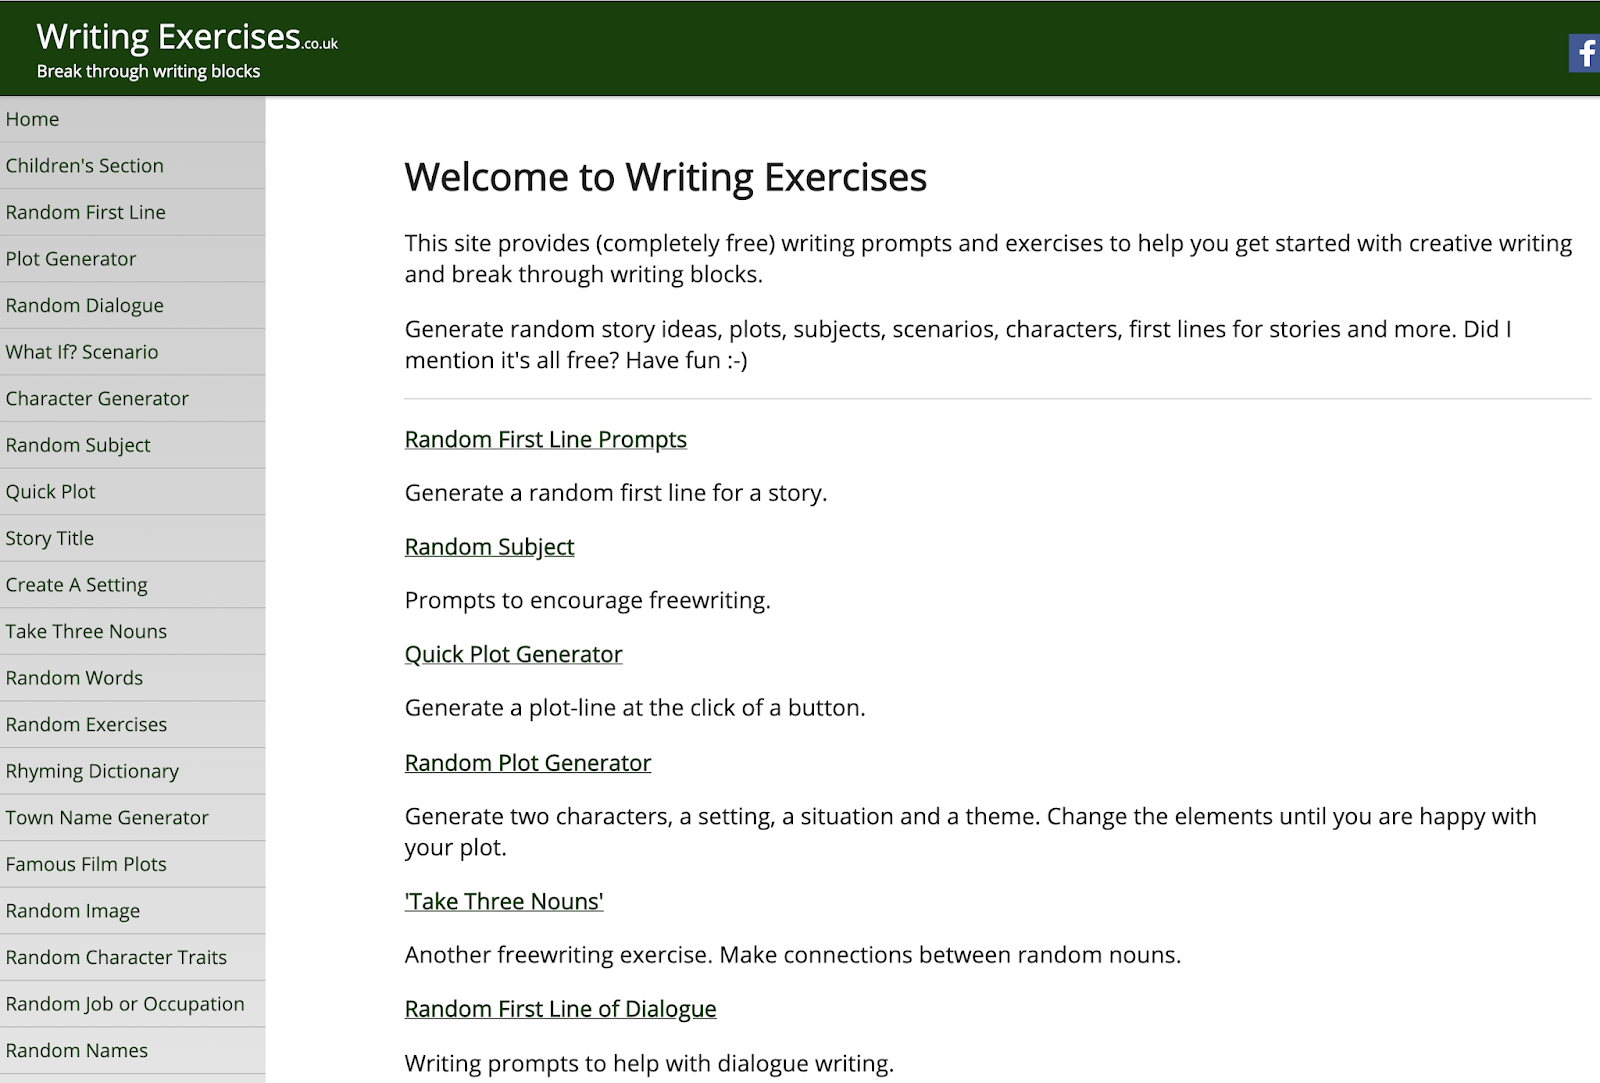Click the 'Take Three Nouns' link
This screenshot has height=1083, width=1600.
click(503, 901)
